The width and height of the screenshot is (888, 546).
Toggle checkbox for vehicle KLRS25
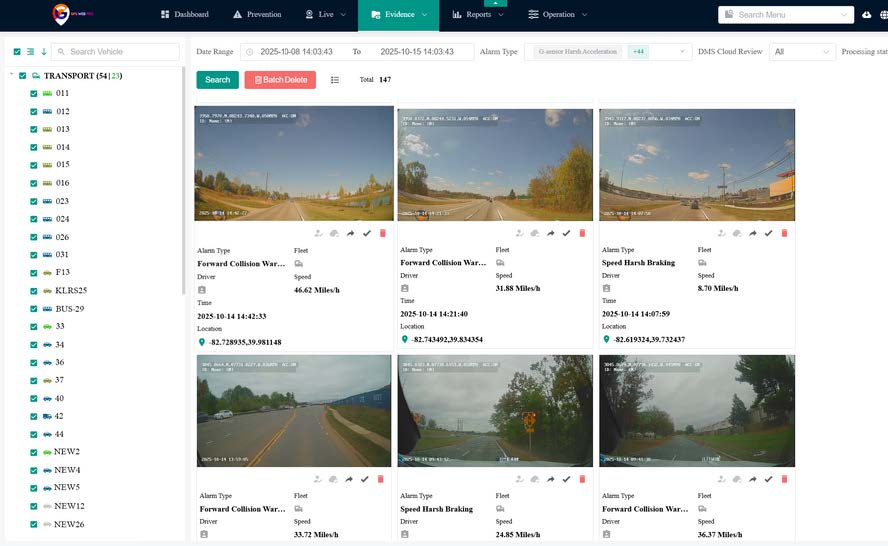coord(34,290)
